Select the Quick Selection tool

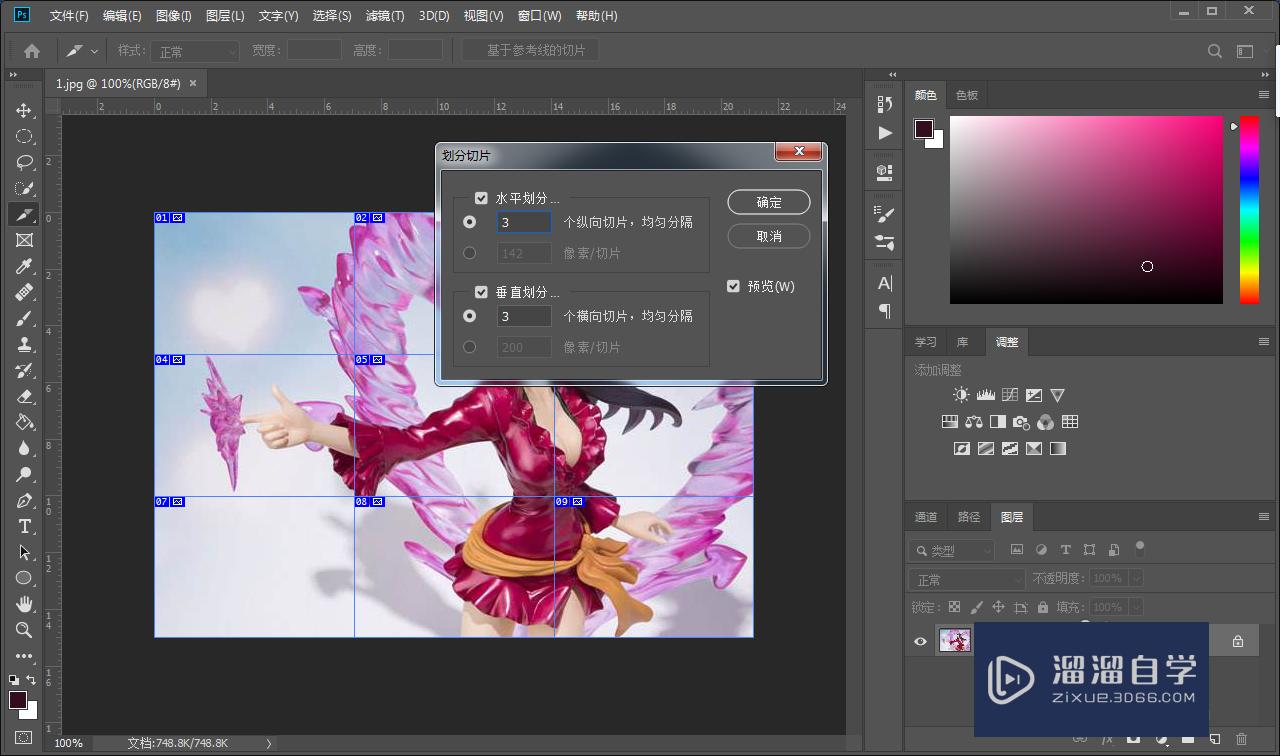[x=24, y=188]
